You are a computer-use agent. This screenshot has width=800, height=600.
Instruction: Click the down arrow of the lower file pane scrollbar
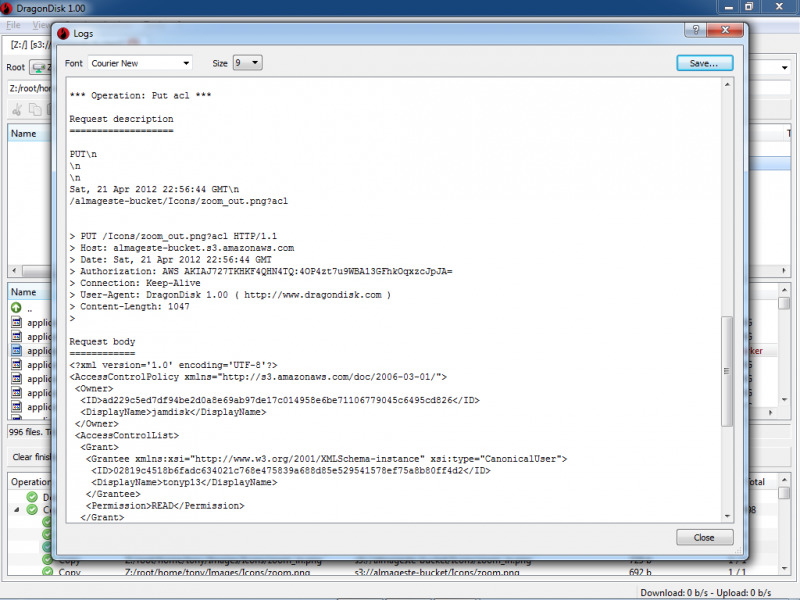[x=784, y=399]
